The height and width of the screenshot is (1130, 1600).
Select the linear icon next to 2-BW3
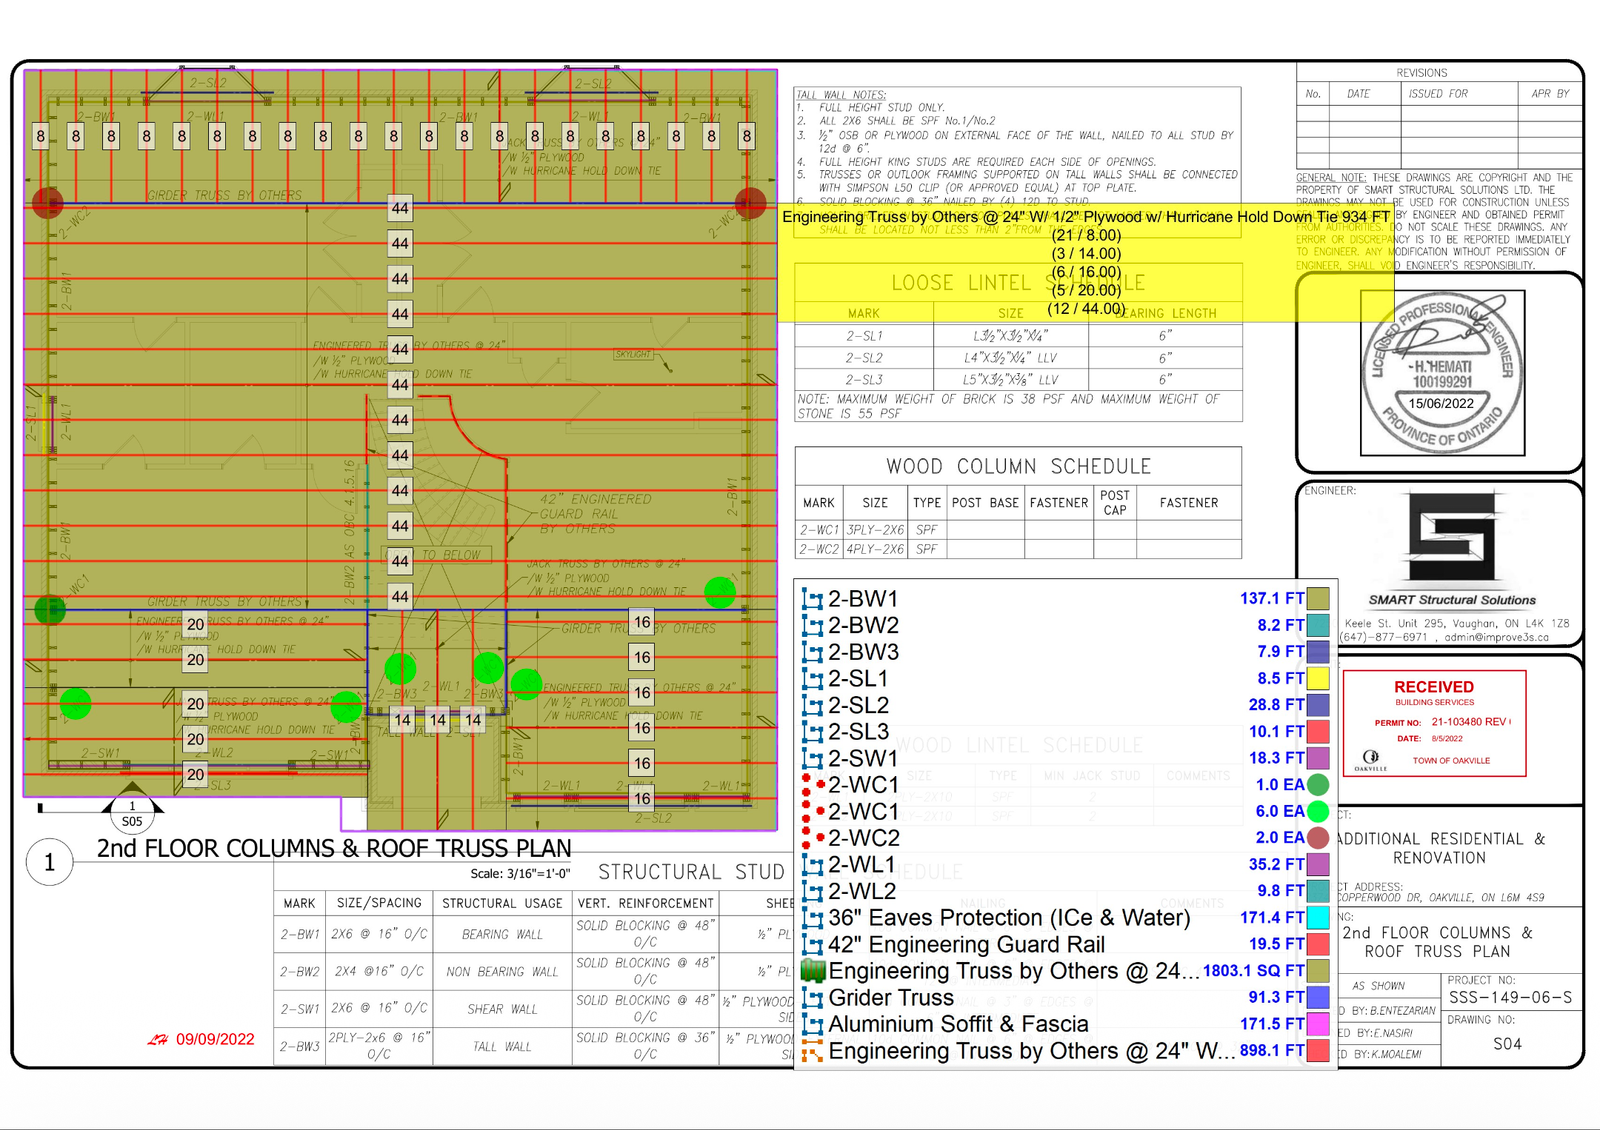pos(812,652)
